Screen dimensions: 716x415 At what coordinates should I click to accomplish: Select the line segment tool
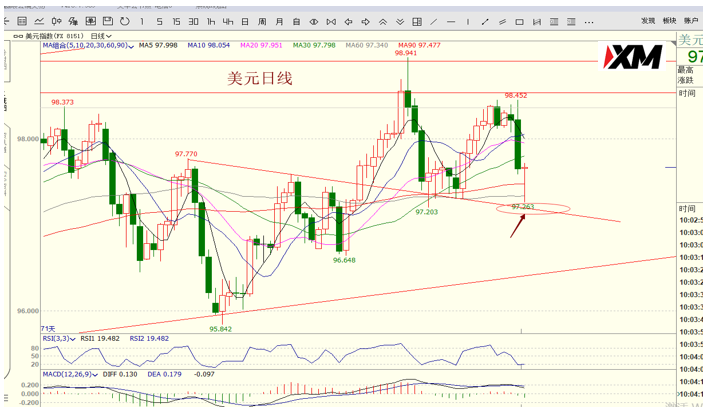(485, 21)
